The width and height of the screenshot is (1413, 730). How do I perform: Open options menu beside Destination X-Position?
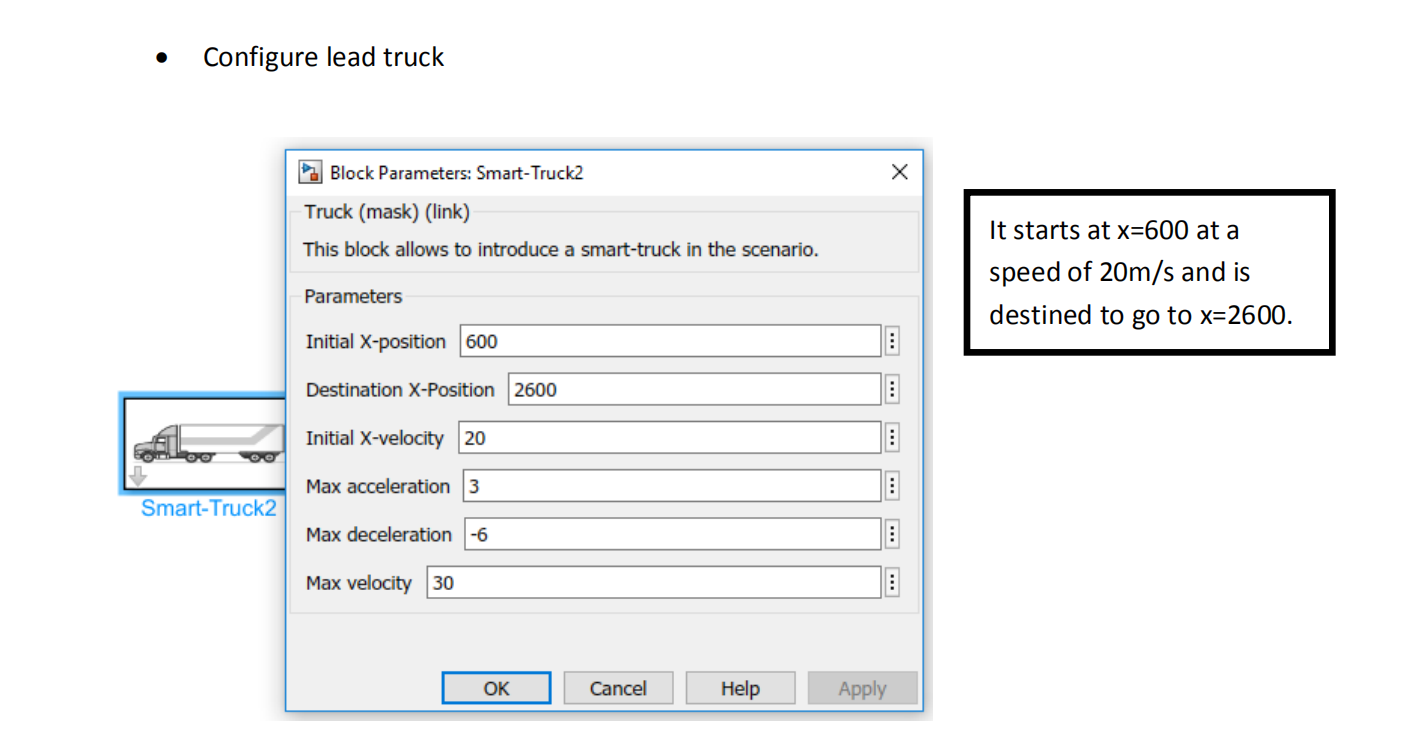tap(892, 390)
